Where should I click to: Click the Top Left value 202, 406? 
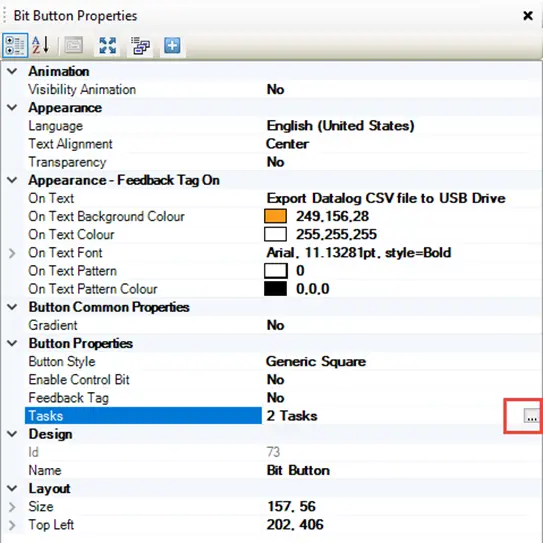coord(295,525)
